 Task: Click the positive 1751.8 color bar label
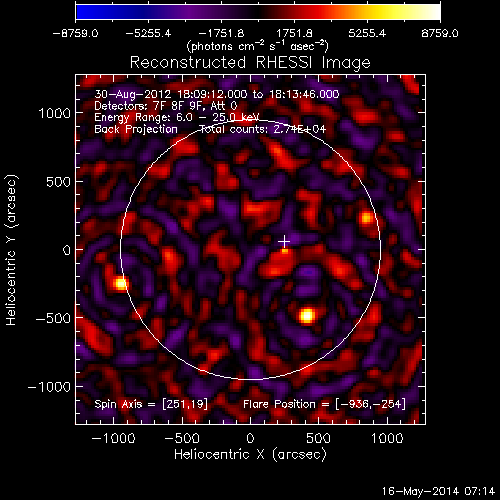pyautogui.click(x=294, y=33)
